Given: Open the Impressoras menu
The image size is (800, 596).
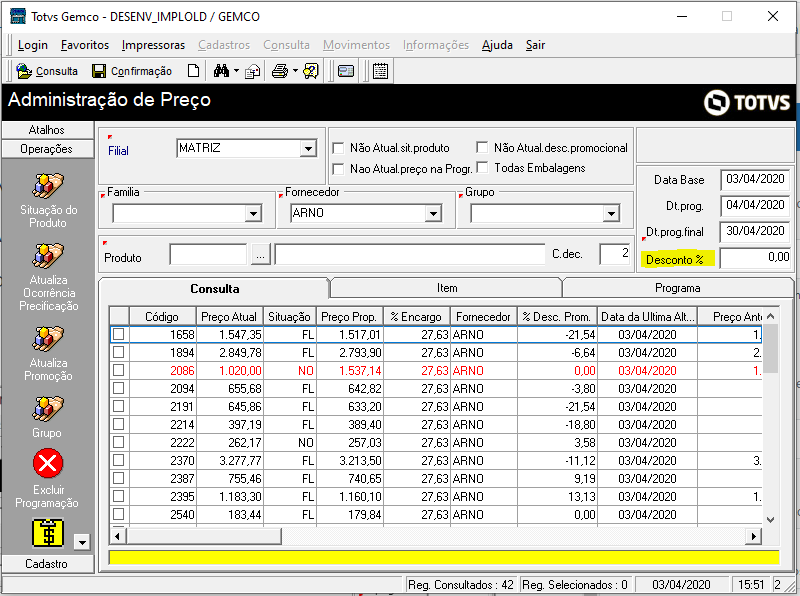Looking at the screenshot, I should 153,45.
